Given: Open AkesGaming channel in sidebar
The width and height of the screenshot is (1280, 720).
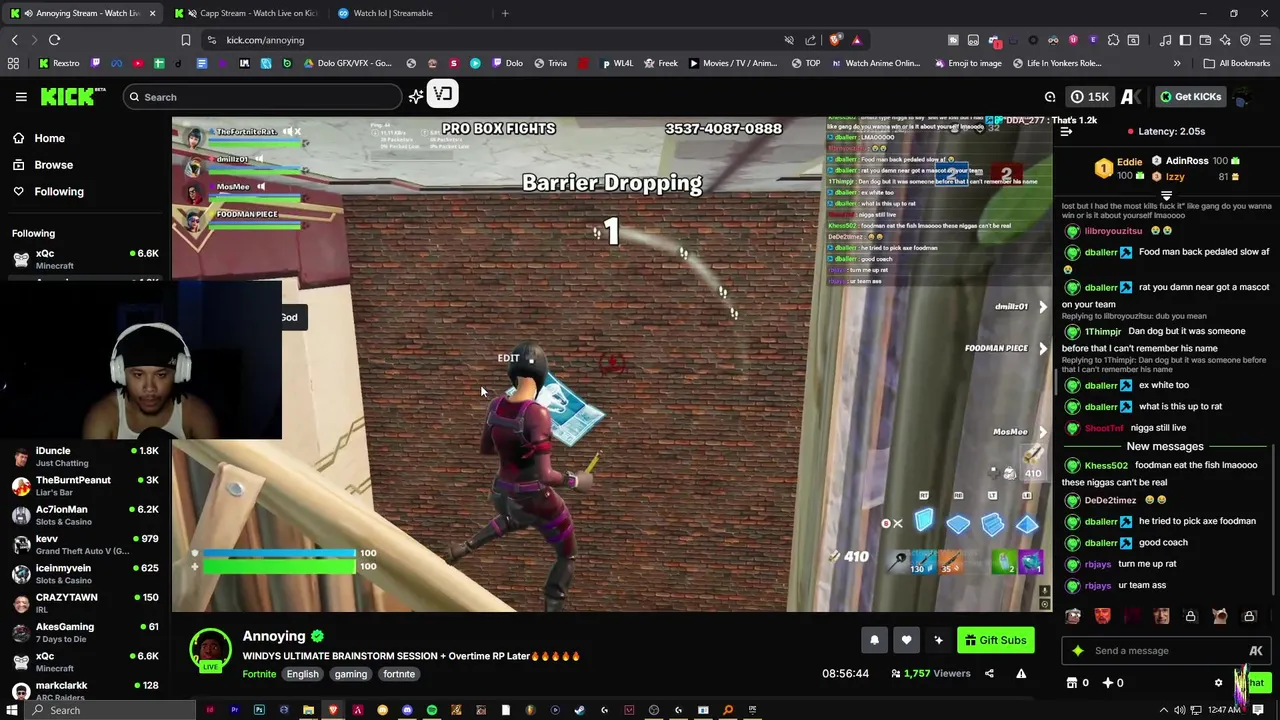Looking at the screenshot, I should 85,632.
